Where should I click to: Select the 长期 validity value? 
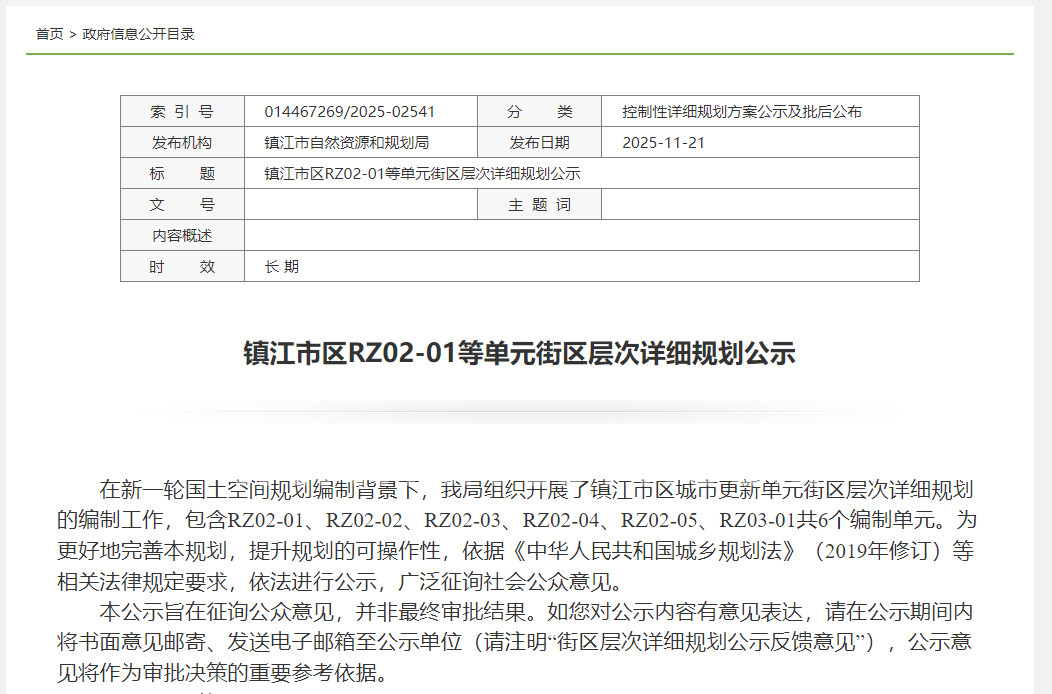click(x=281, y=267)
